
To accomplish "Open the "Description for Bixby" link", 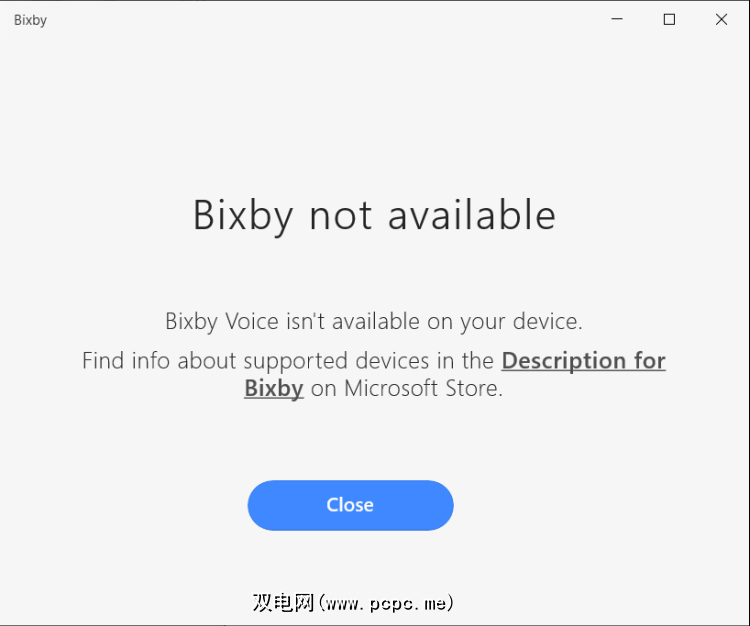I will (583, 360).
